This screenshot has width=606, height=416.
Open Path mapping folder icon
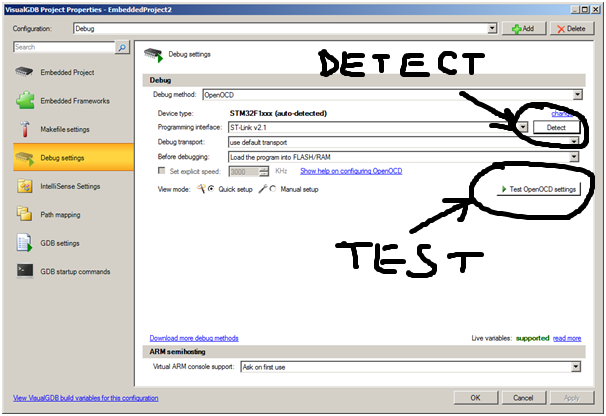(x=25, y=214)
